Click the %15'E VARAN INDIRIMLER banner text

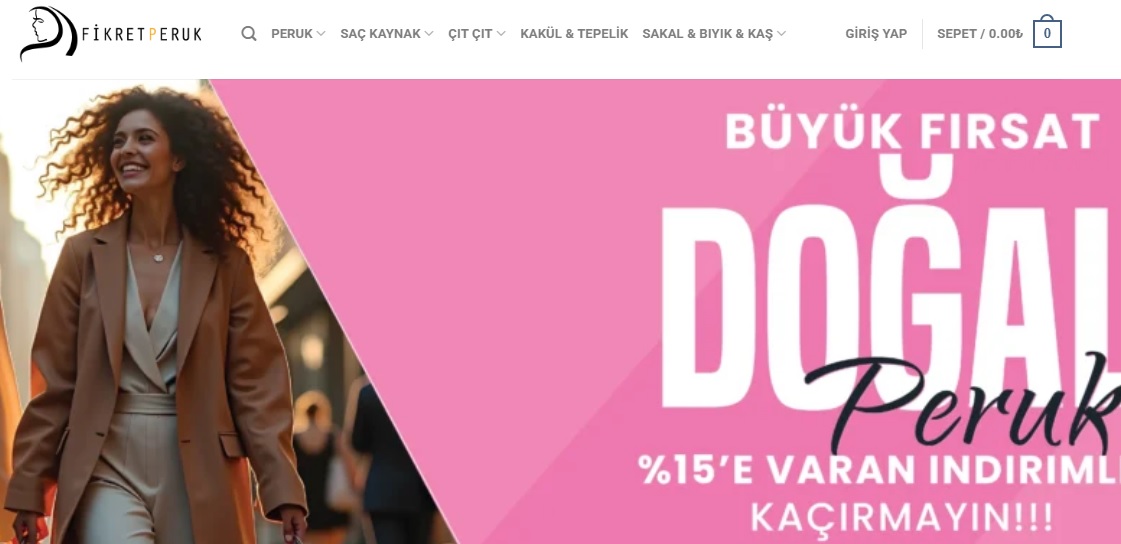[879, 470]
